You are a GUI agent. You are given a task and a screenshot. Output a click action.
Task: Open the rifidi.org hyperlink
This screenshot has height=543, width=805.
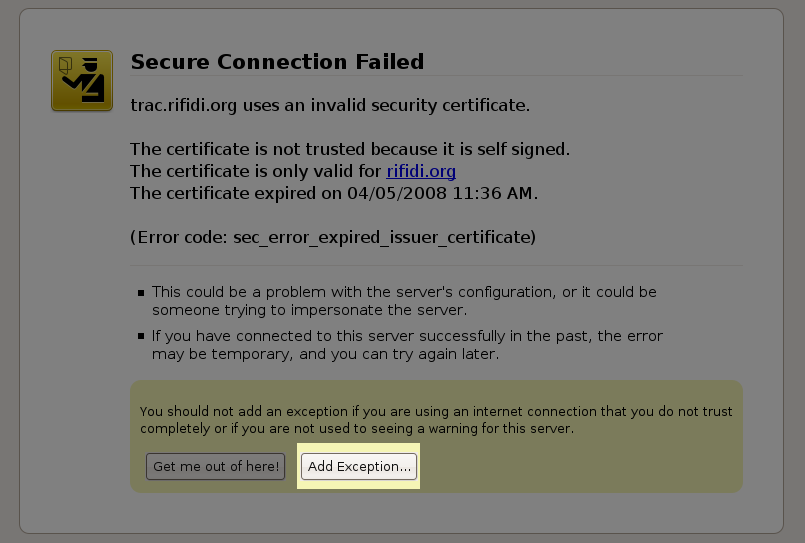421,171
